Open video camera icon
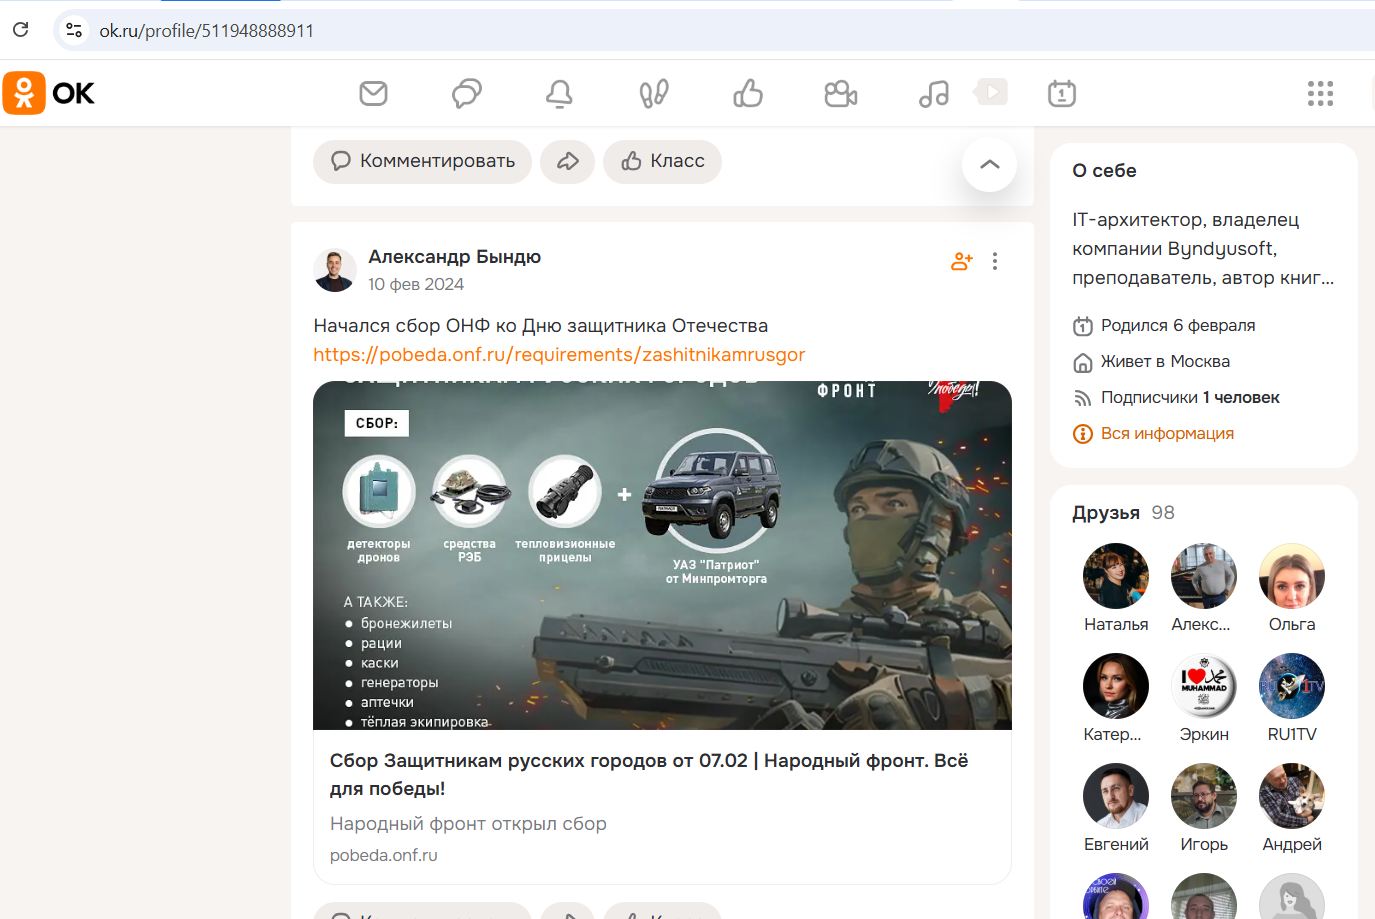This screenshot has height=919, width=1375. [841, 93]
